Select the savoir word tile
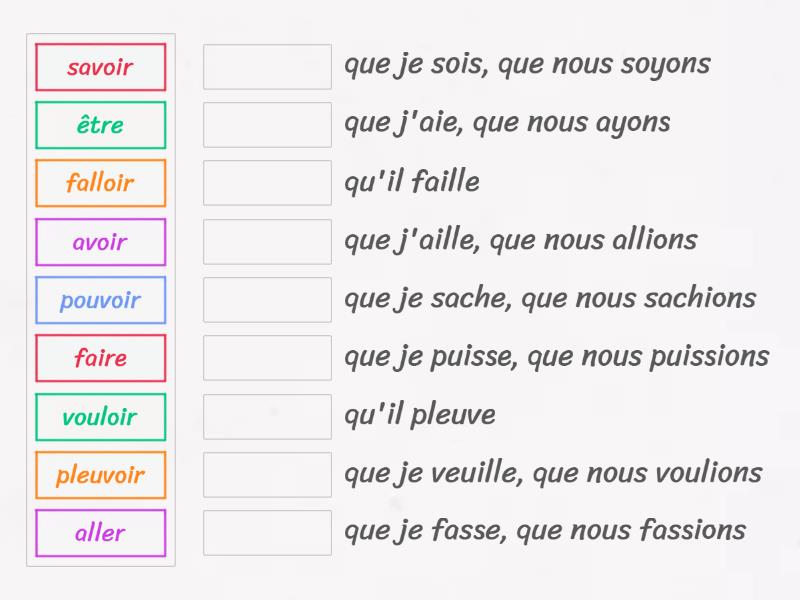Image resolution: width=800 pixels, height=600 pixels. point(100,67)
